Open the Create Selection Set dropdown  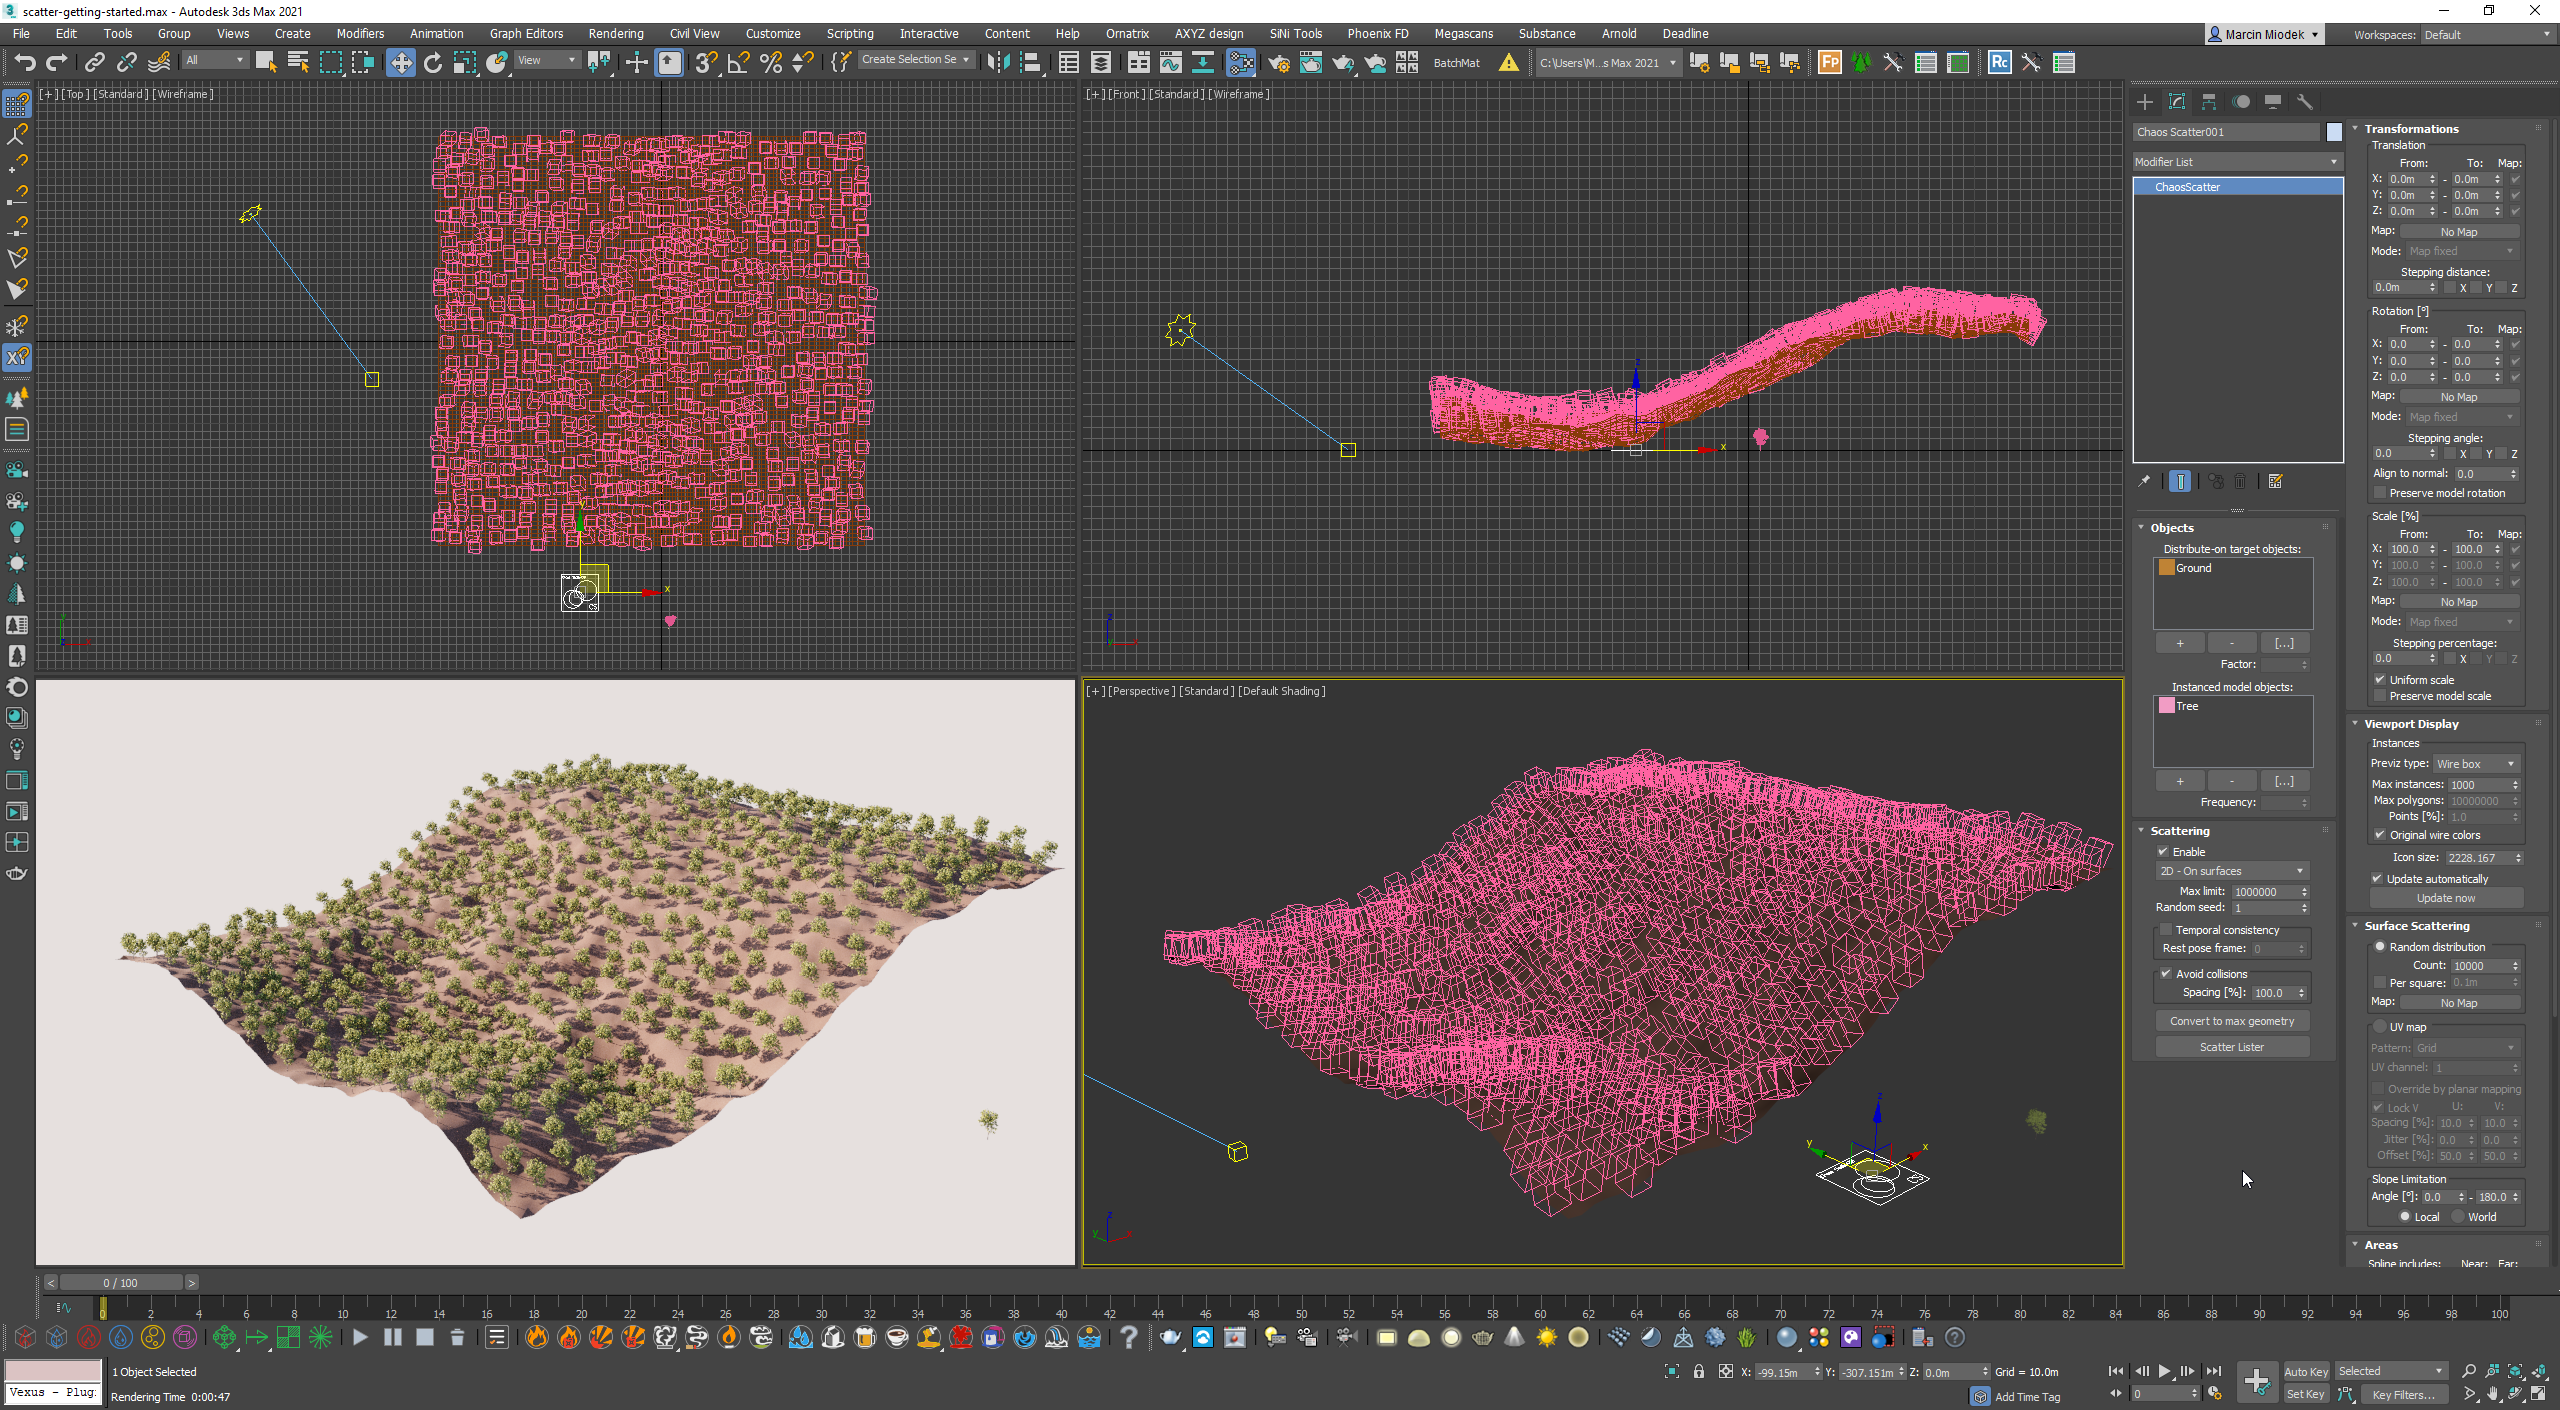pyautogui.click(x=915, y=60)
